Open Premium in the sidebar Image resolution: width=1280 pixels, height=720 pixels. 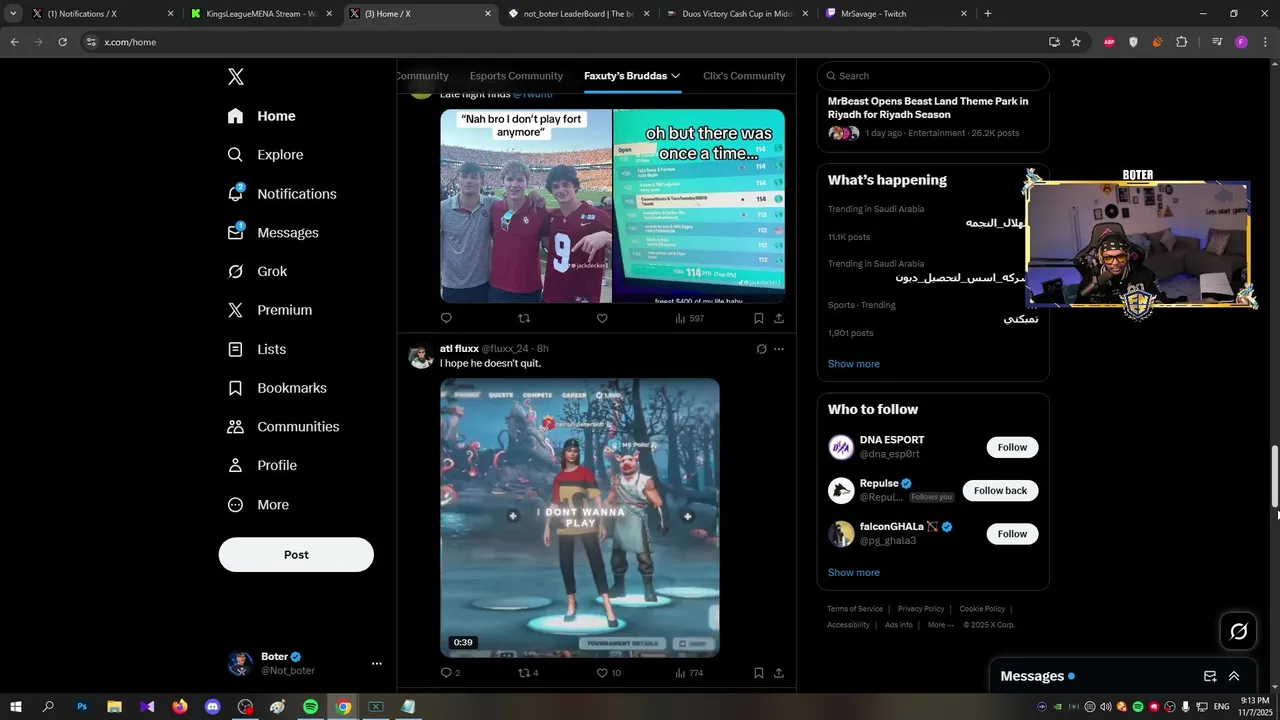coord(269,310)
